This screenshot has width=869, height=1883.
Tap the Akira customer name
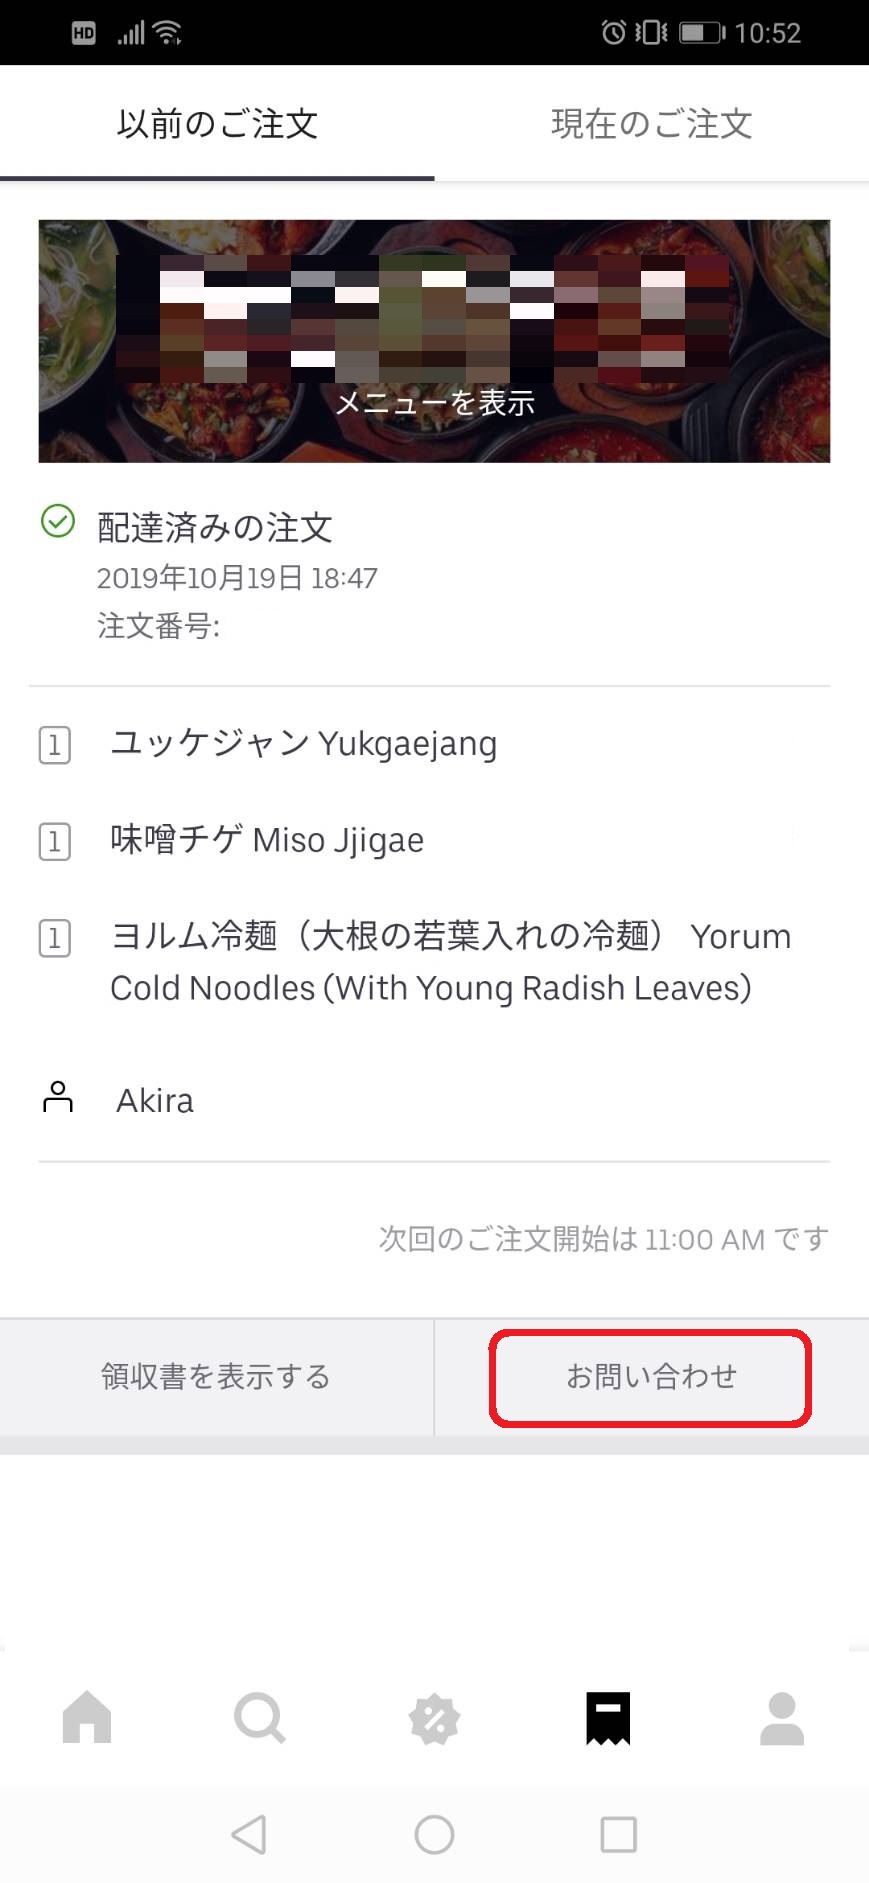point(155,1100)
